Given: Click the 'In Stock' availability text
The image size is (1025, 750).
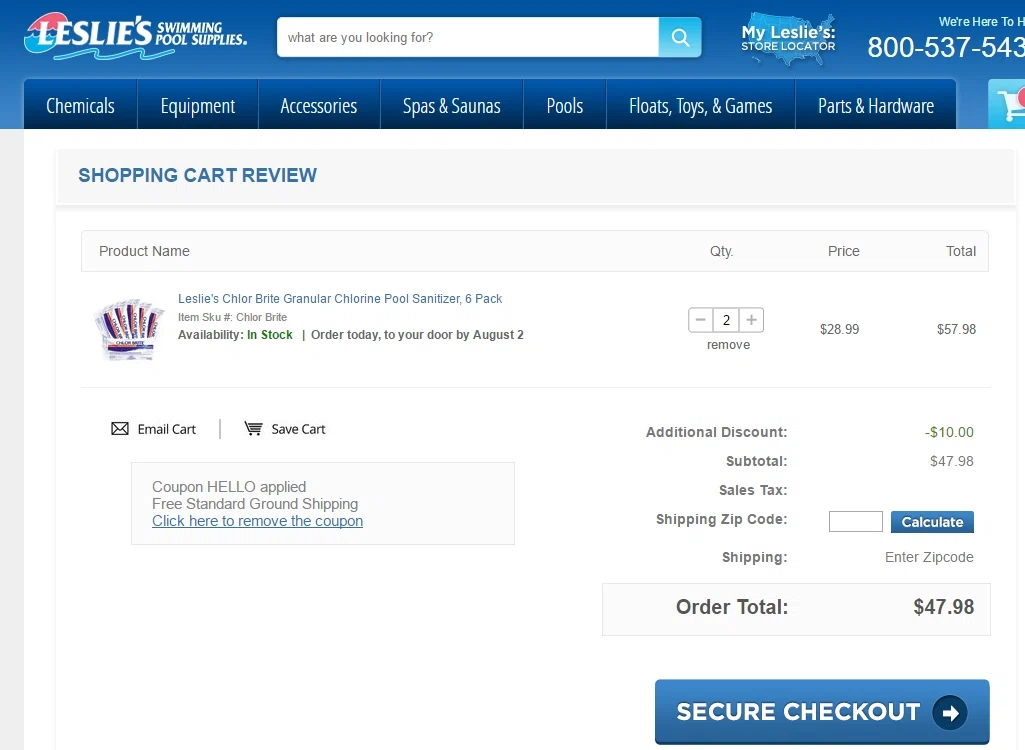Looking at the screenshot, I should 269,335.
